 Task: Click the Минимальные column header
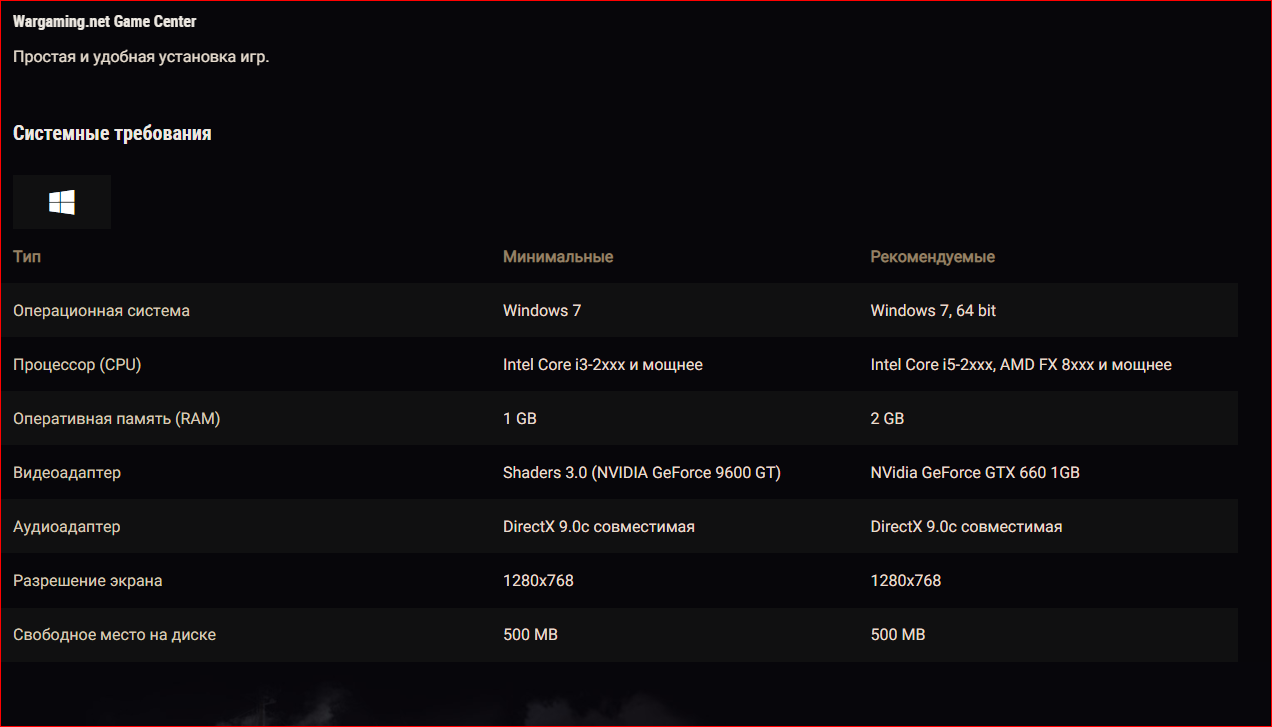pos(558,257)
